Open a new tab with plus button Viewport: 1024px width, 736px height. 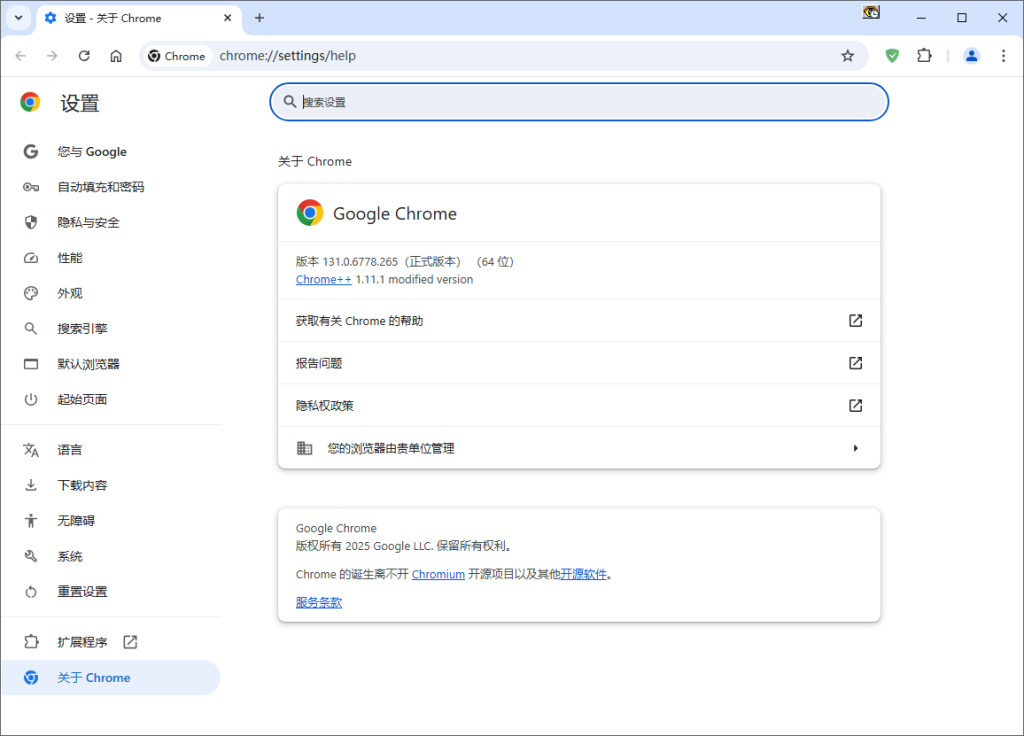259,18
